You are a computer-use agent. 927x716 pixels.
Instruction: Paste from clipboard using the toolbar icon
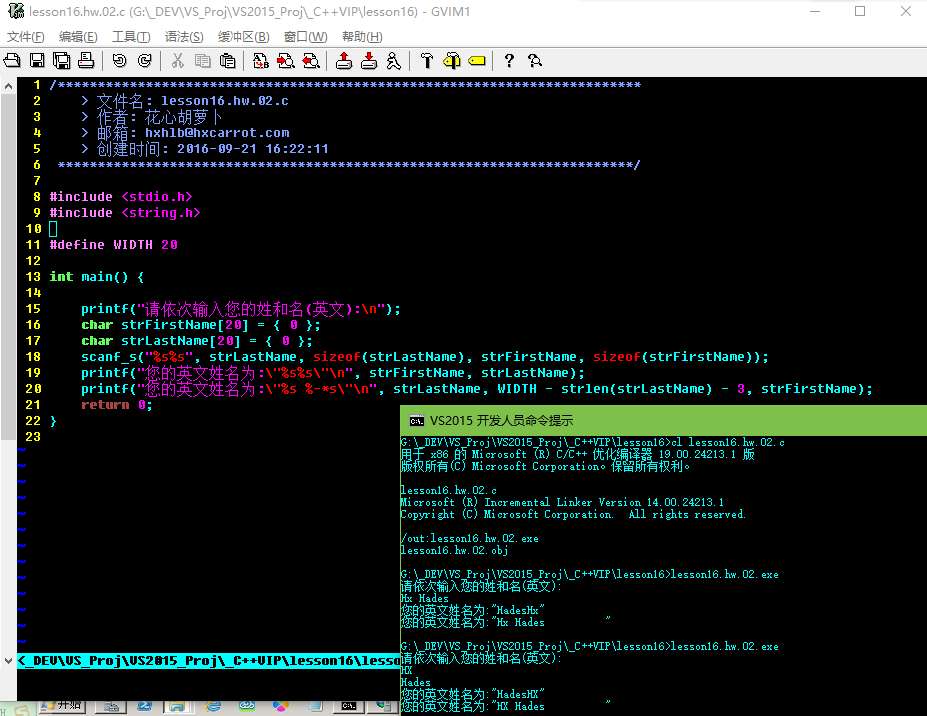click(x=227, y=60)
